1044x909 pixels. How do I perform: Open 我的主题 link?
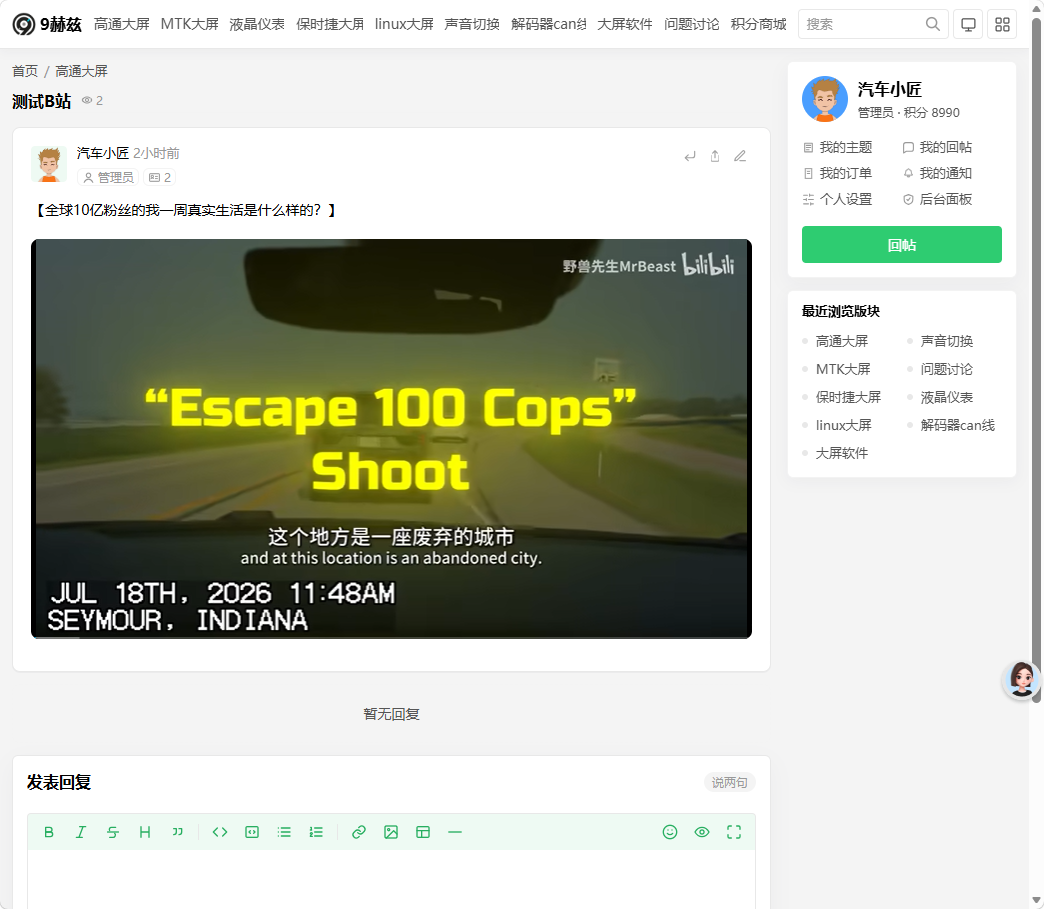[x=838, y=147]
